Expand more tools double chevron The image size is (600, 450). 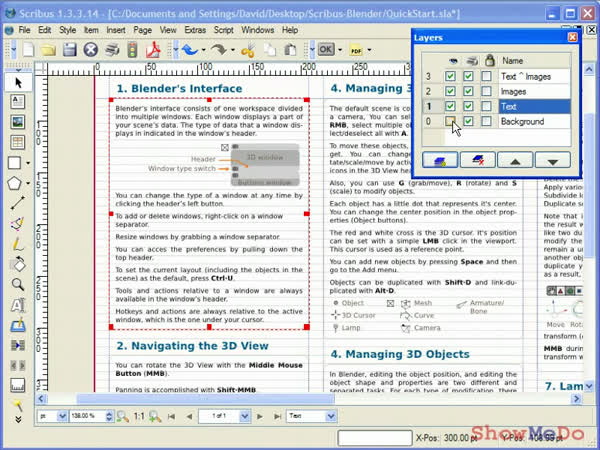tap(18, 420)
